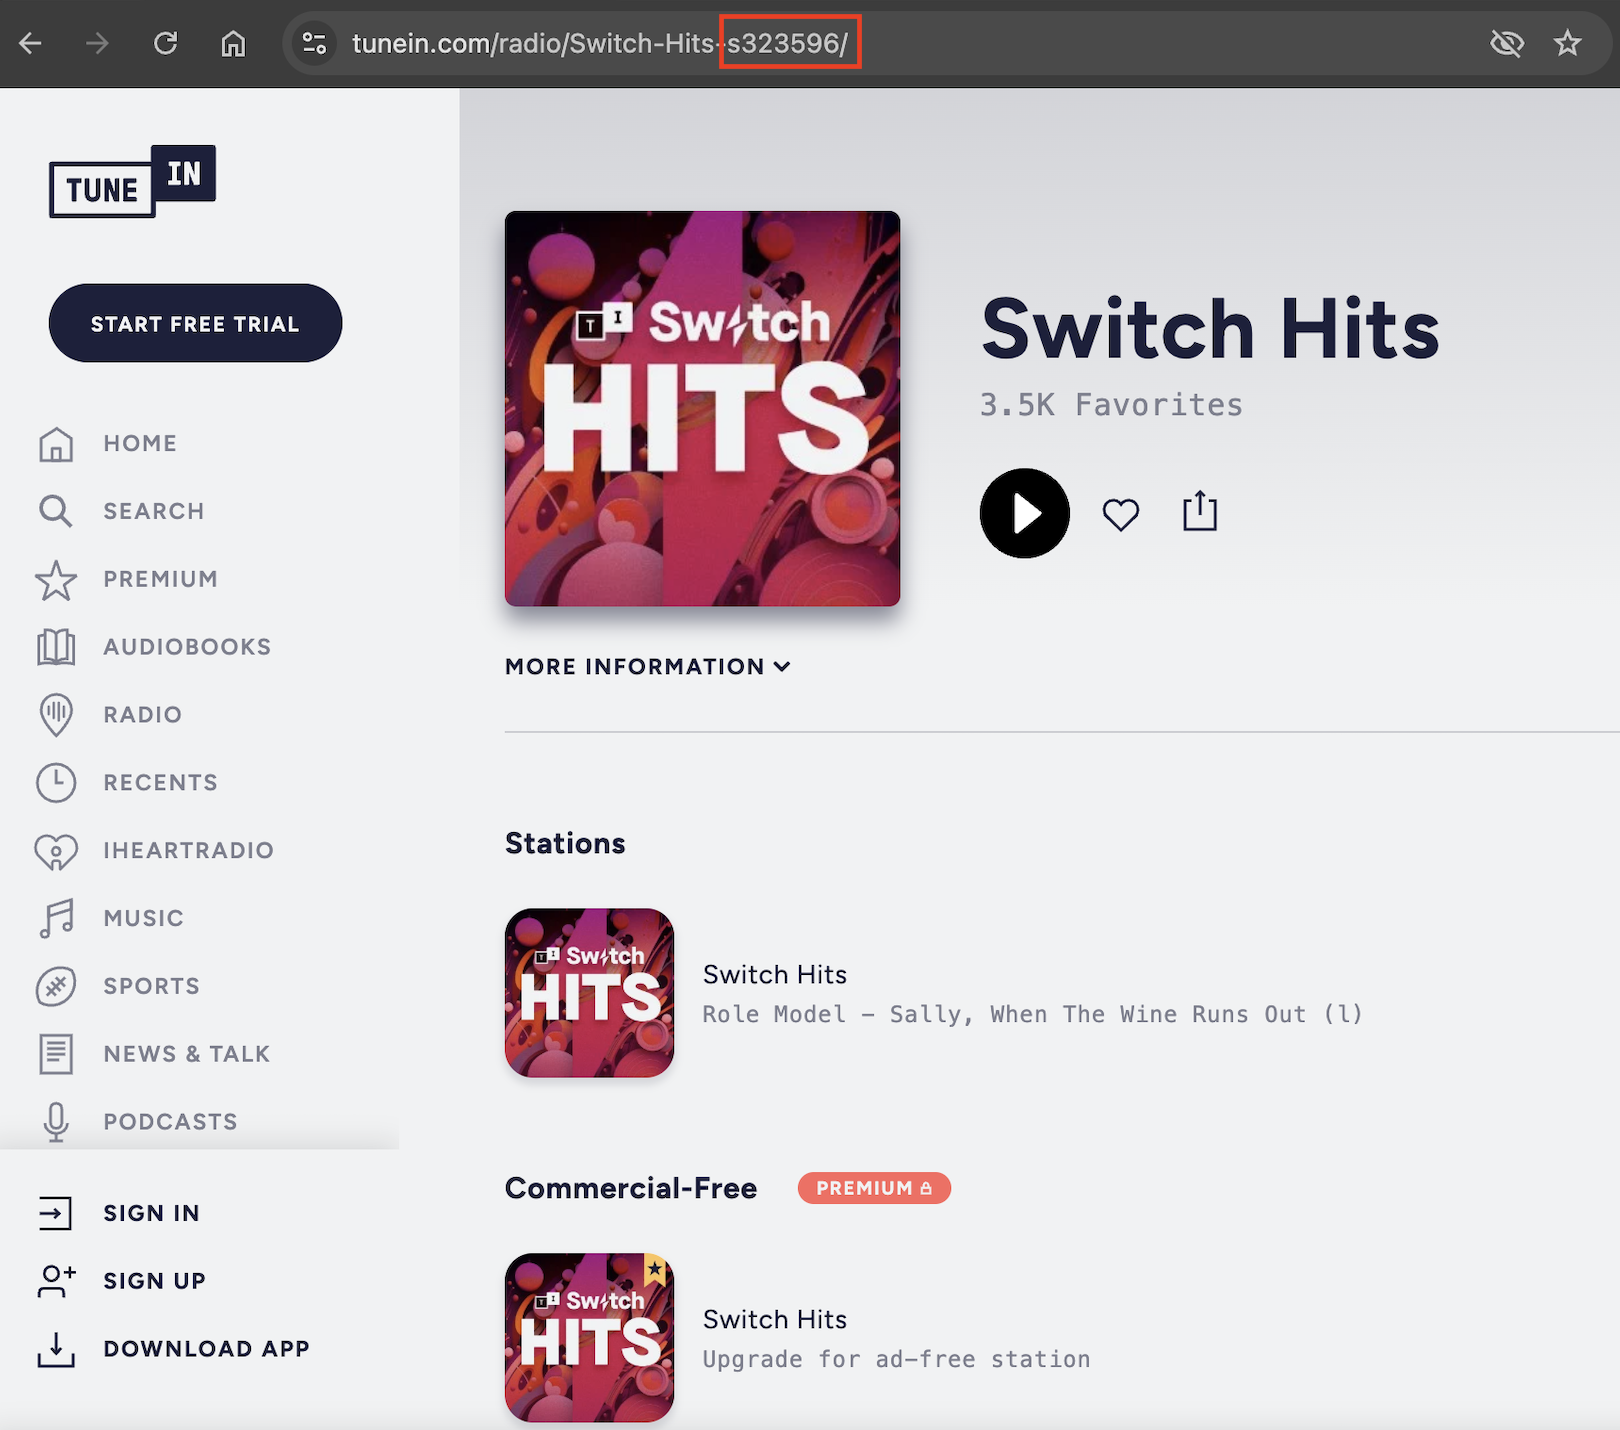Favorite Switch Hits with the heart icon
This screenshot has width=1620, height=1430.
(x=1121, y=515)
